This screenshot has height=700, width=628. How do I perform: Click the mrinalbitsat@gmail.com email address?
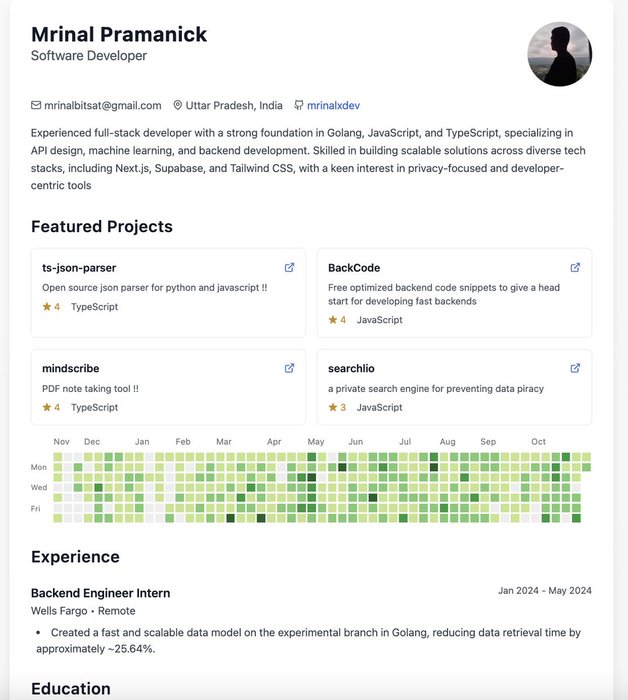click(103, 106)
